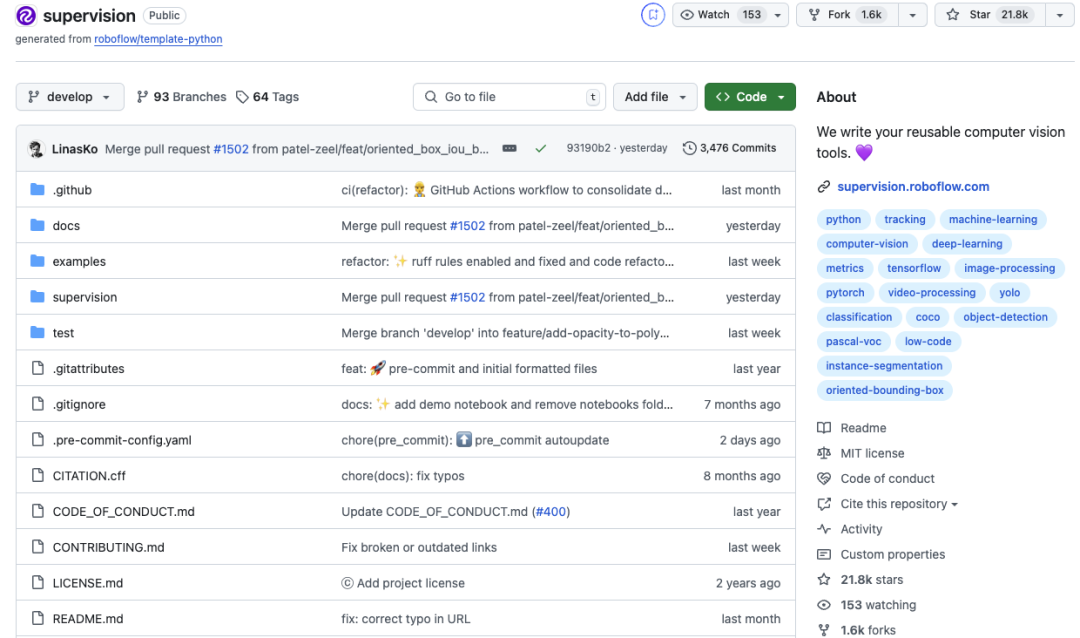Click the supervision repository logo icon
The image size is (1080, 638).
tap(25, 15)
